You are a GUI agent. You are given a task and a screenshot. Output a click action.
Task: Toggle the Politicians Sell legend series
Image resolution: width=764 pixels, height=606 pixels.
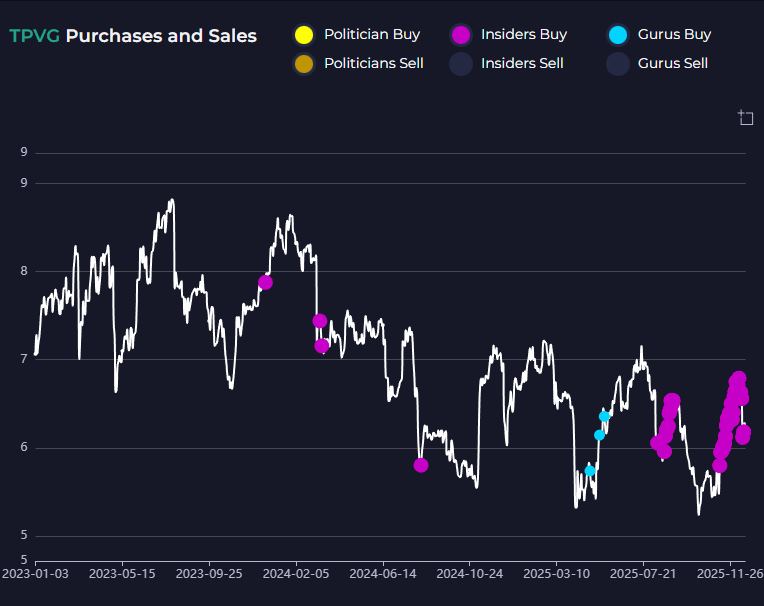pos(305,64)
